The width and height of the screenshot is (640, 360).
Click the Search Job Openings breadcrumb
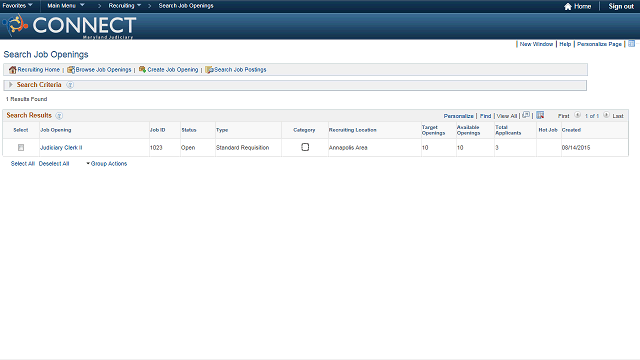[186, 6]
